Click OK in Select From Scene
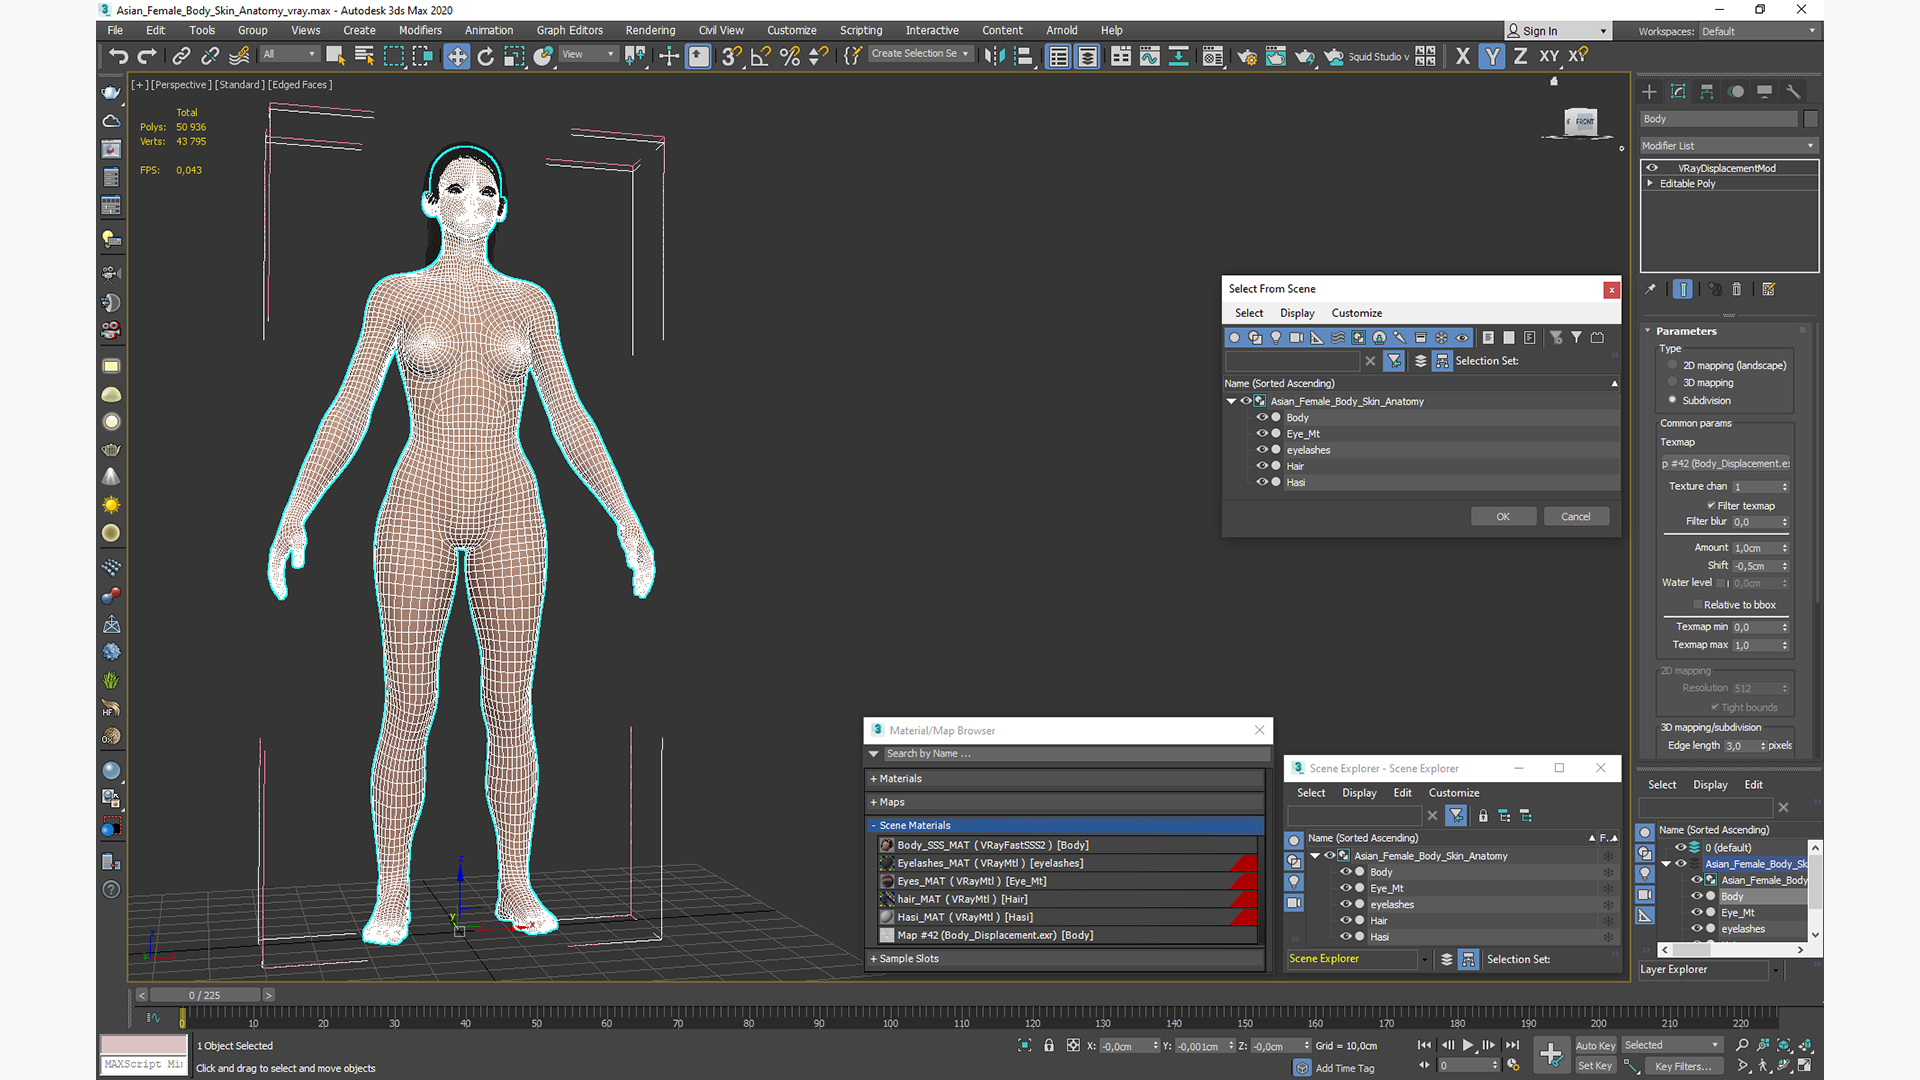Screen dimensions: 1920x1080 1503,517
